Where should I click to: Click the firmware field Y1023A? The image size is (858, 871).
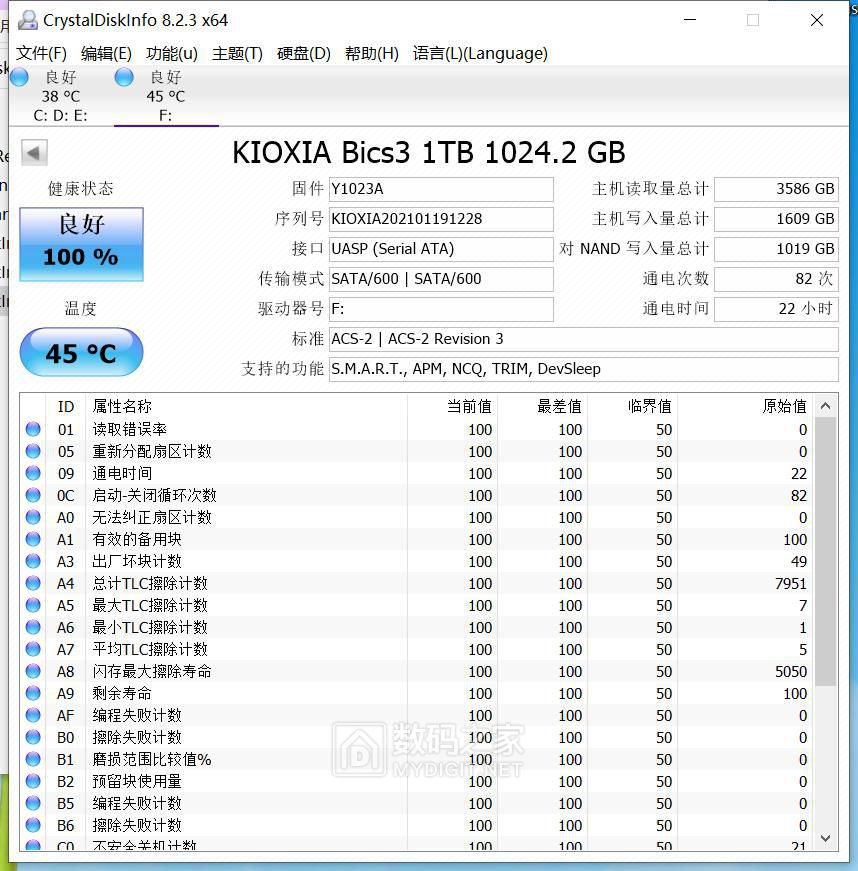point(441,189)
